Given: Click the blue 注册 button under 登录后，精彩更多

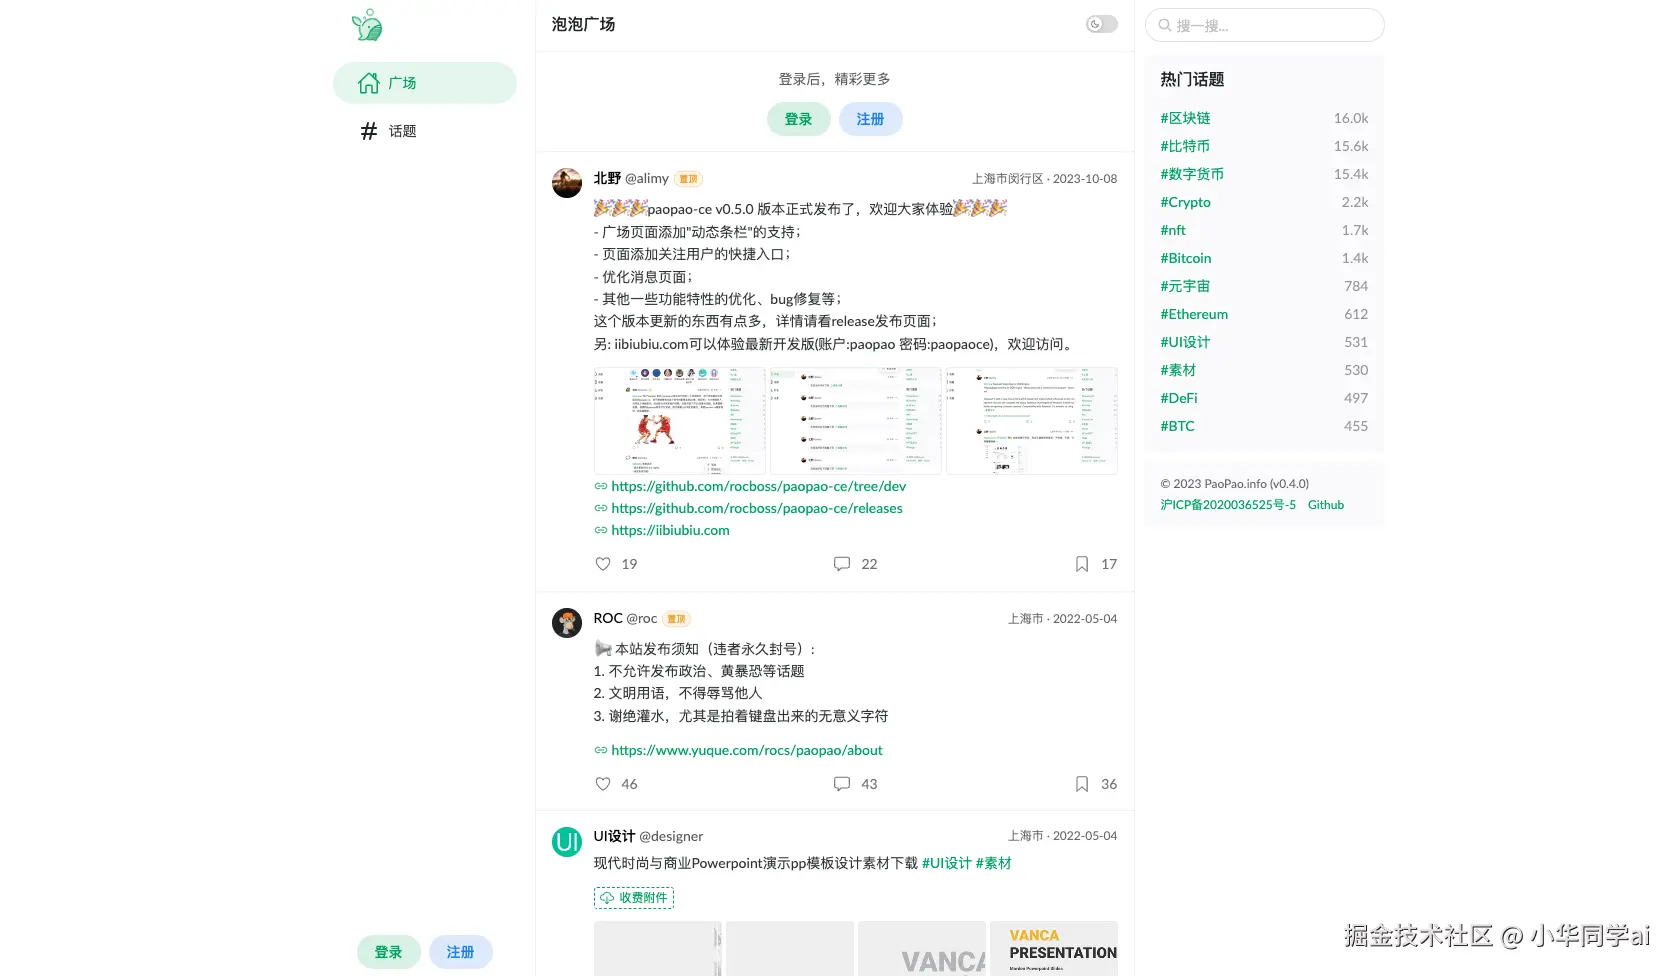Looking at the screenshot, I should click(871, 119).
